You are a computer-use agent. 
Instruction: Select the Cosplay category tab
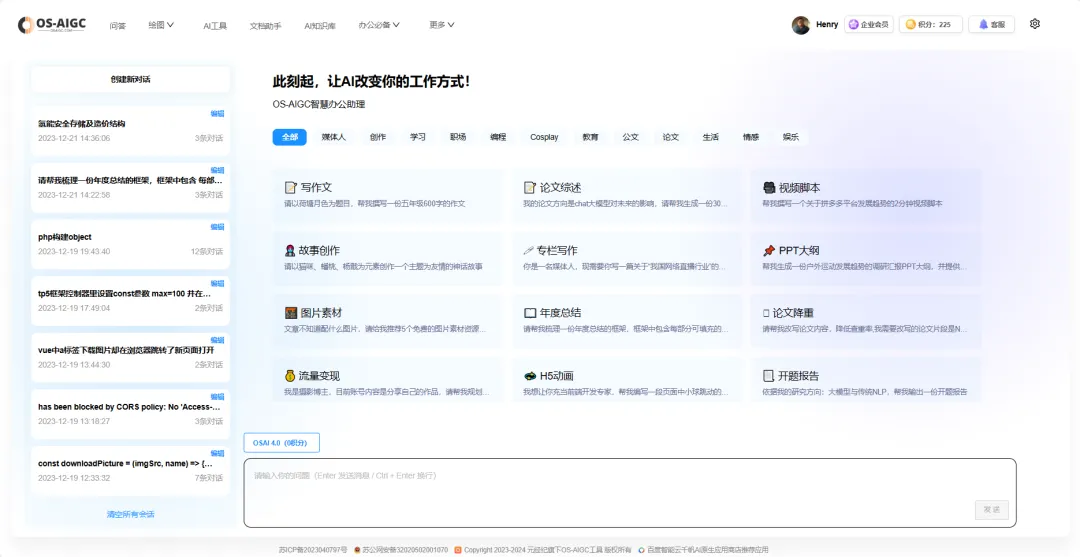[x=544, y=137]
